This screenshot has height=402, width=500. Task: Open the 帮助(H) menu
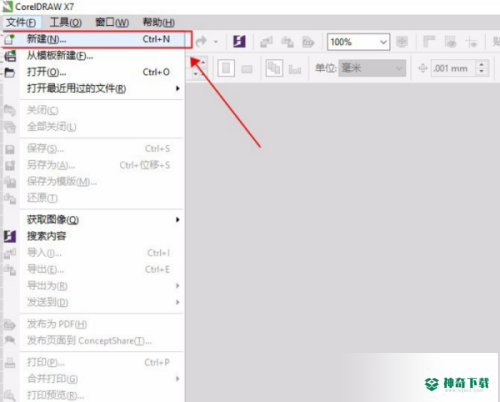pos(159,22)
